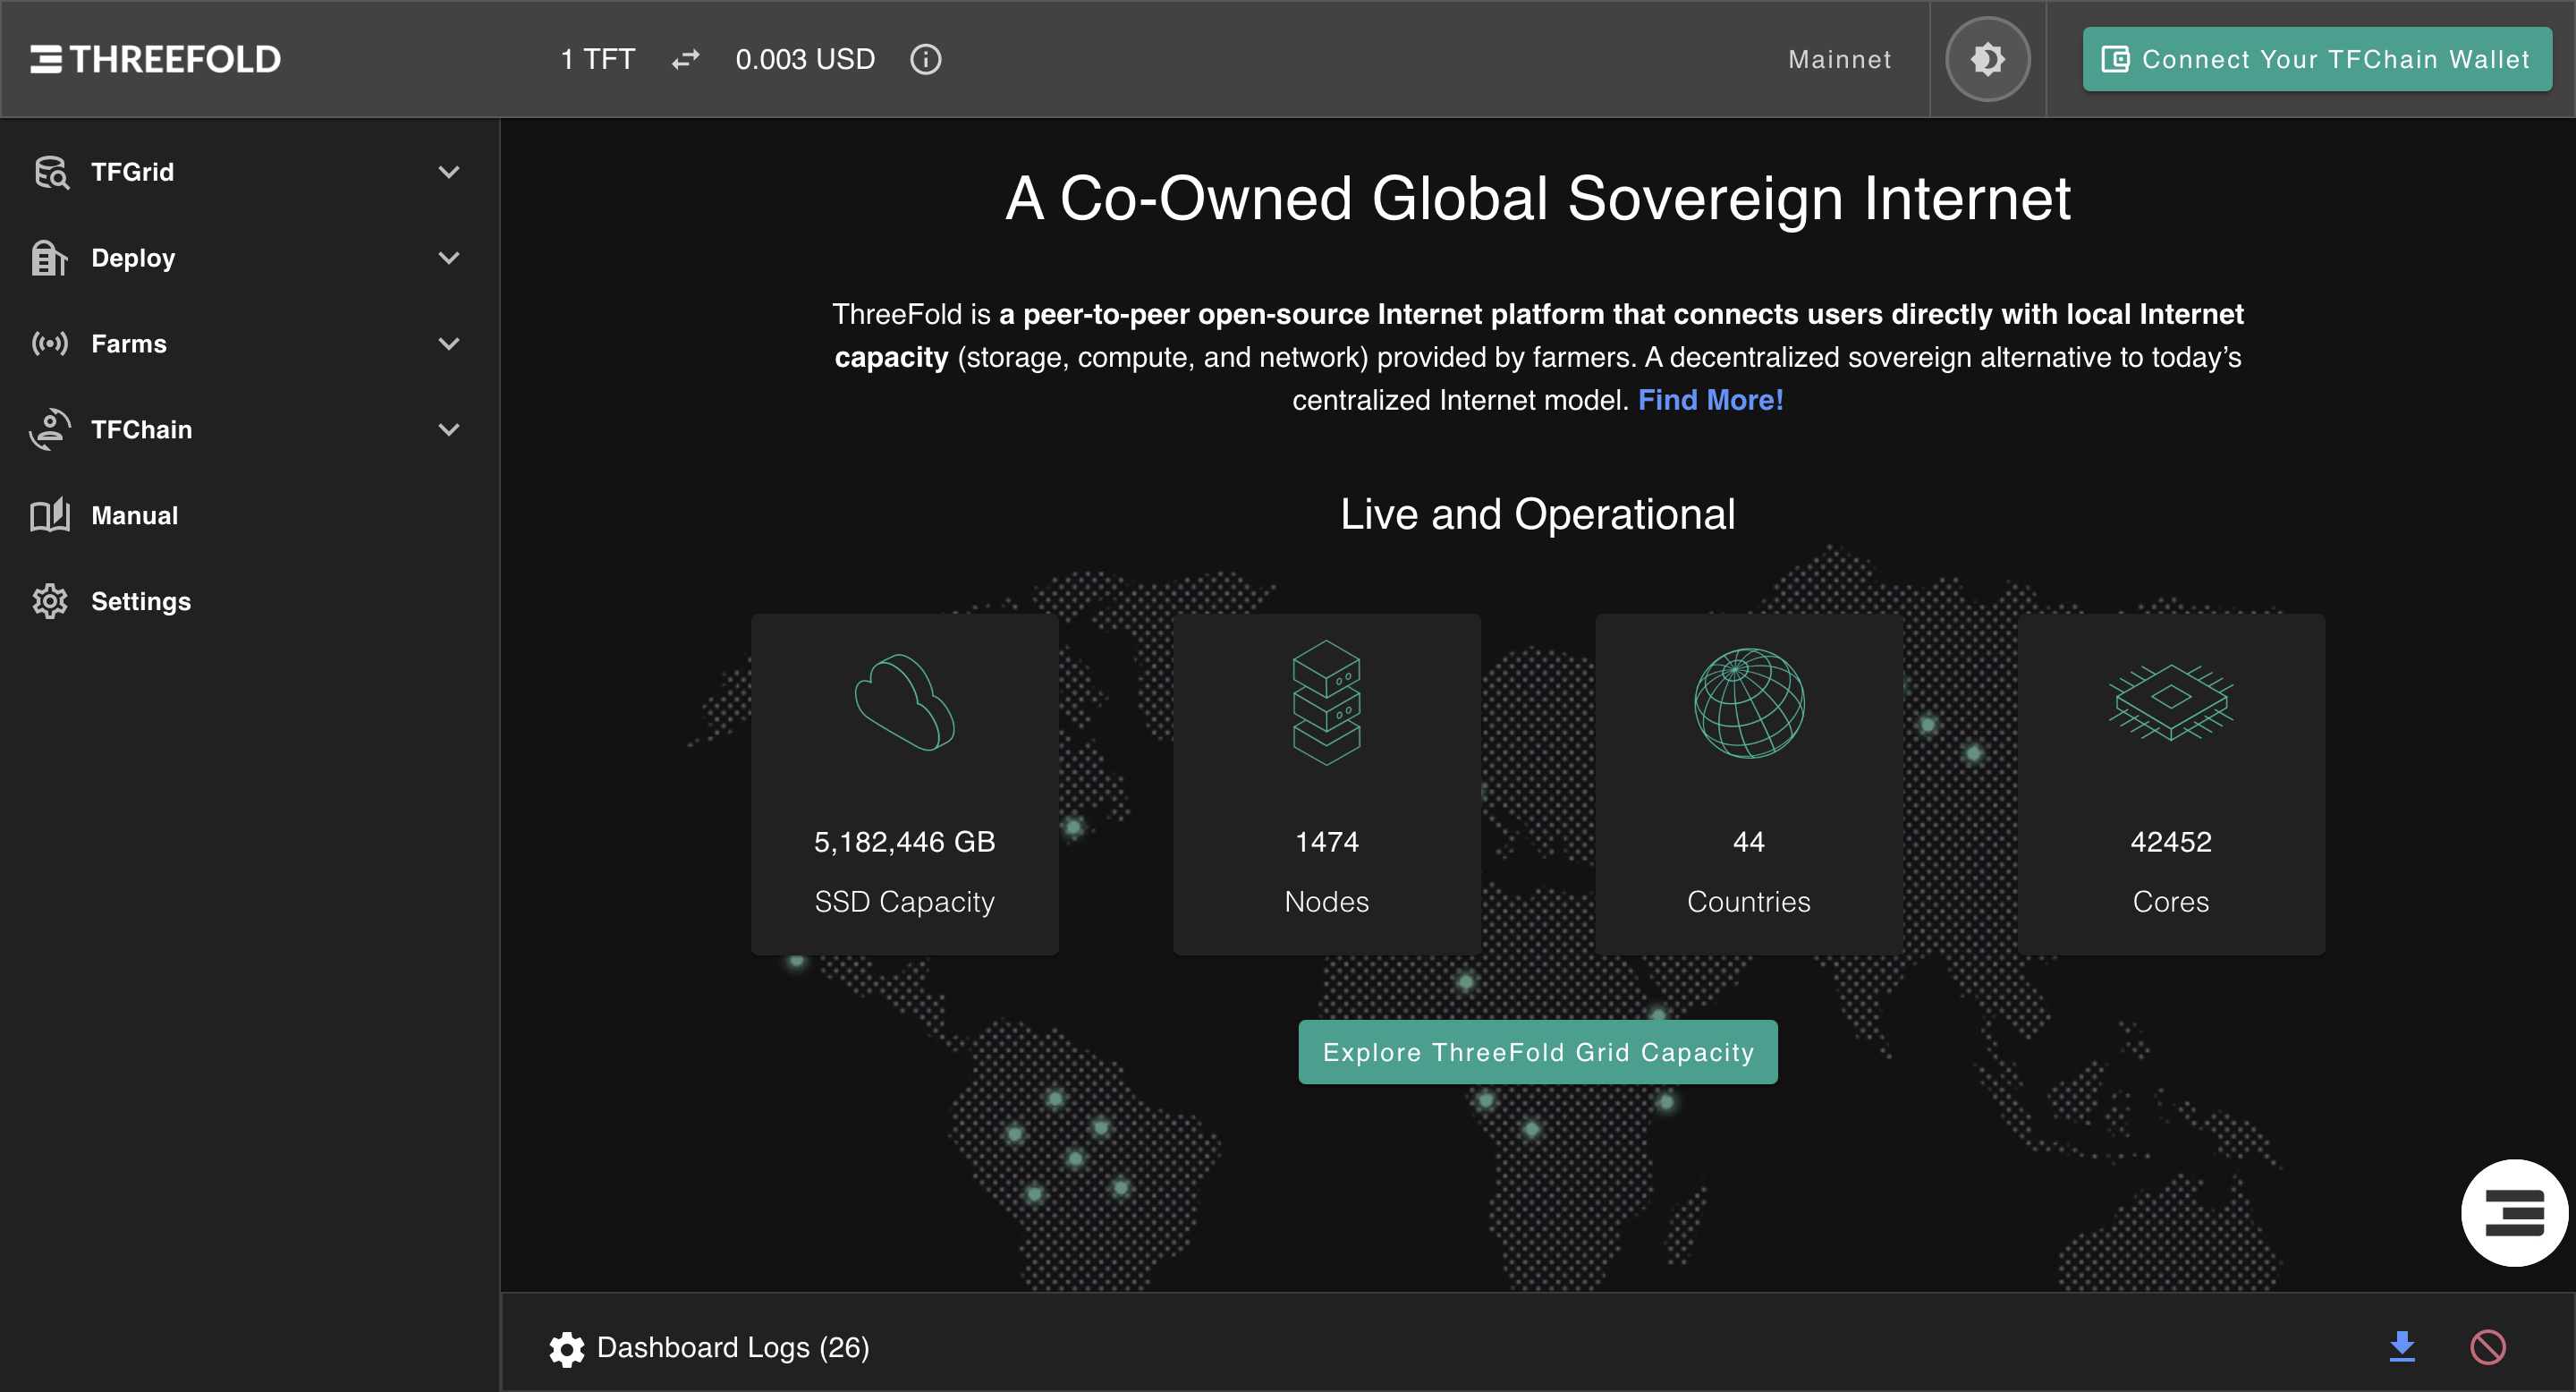This screenshot has width=2576, height=1392.
Task: Expand the Deploy chevron arrow
Action: (x=449, y=258)
